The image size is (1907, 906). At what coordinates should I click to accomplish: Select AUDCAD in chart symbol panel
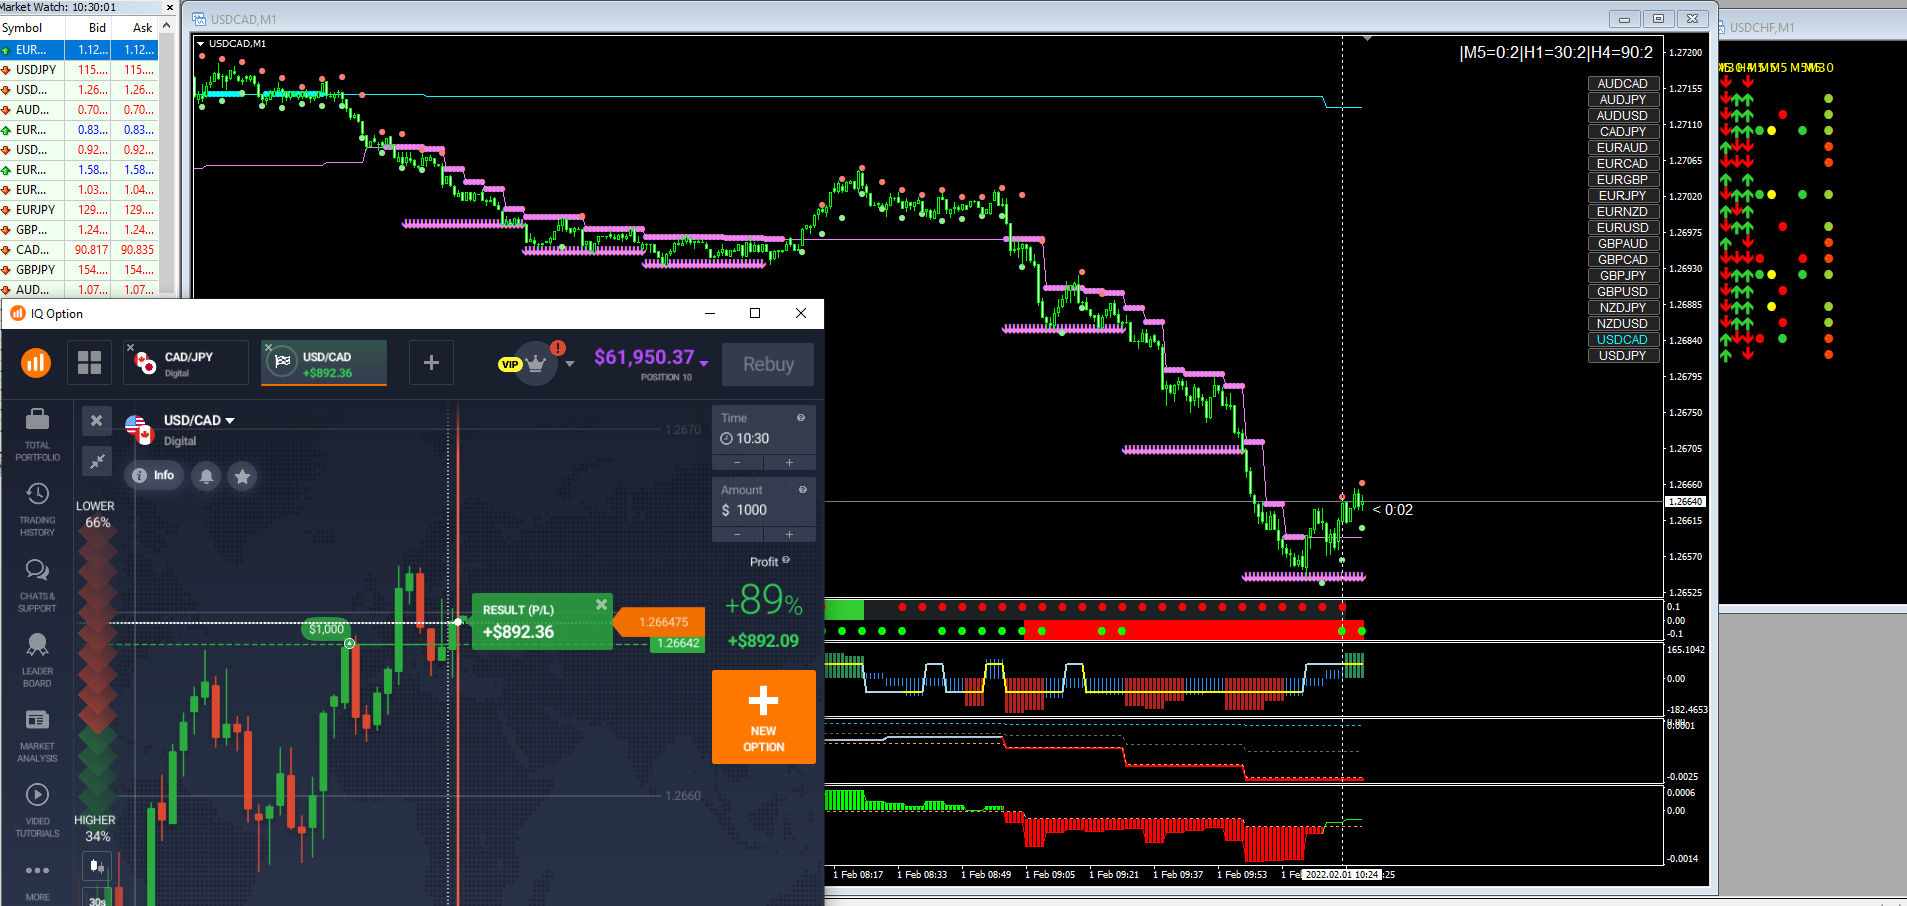(1623, 84)
